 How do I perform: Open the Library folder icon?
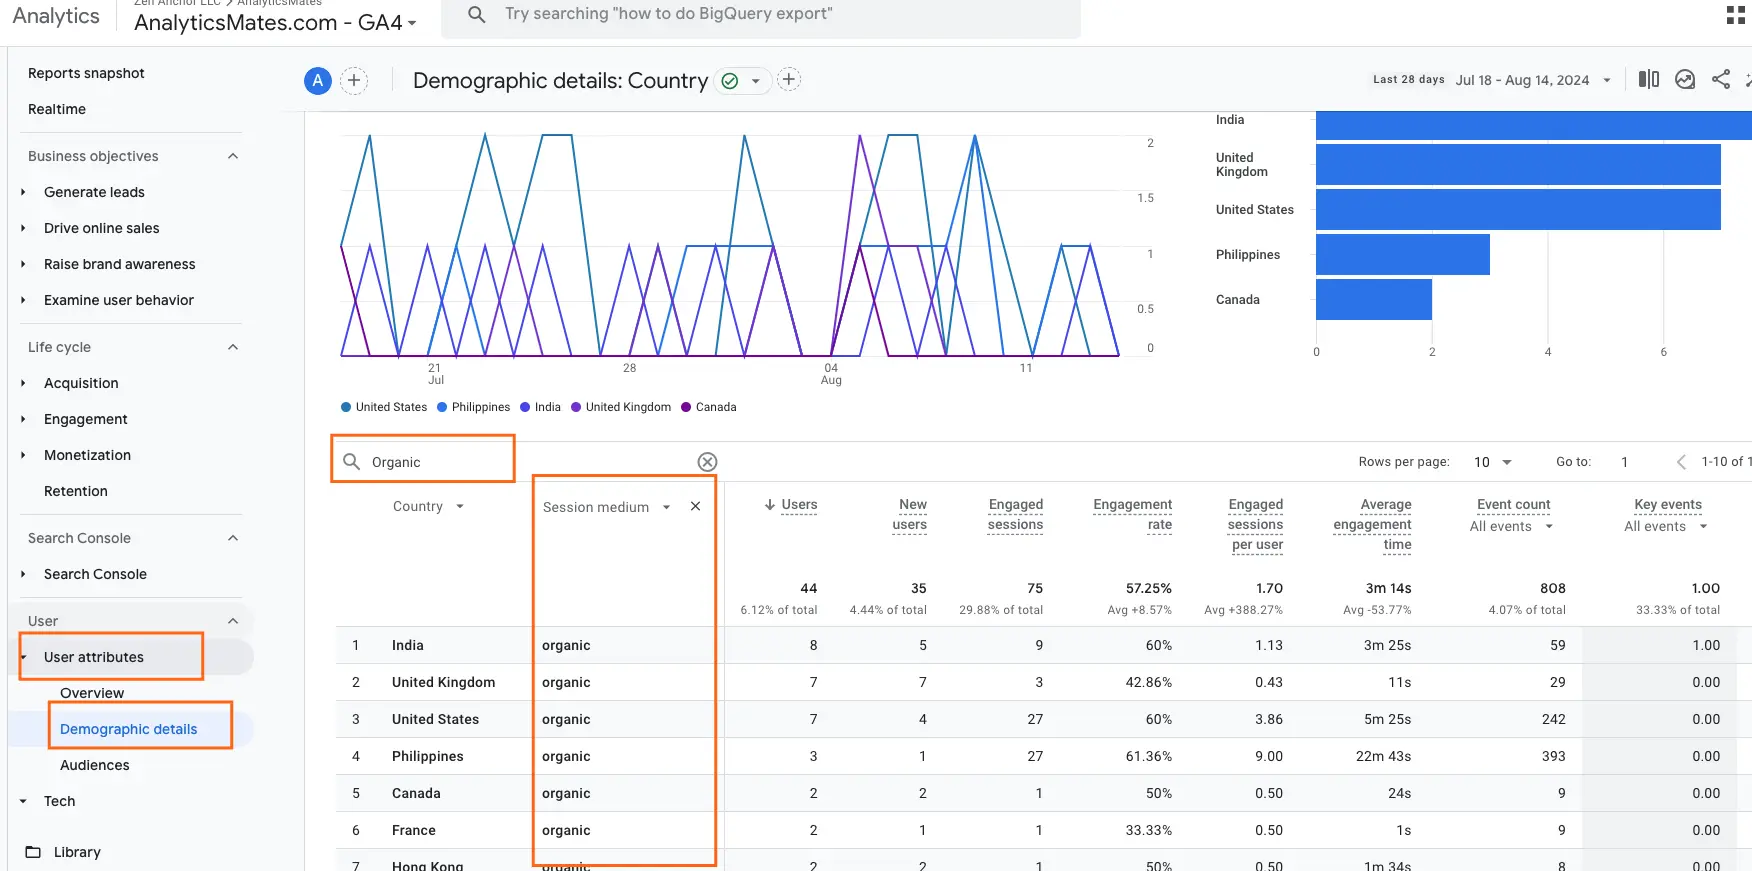click(33, 852)
